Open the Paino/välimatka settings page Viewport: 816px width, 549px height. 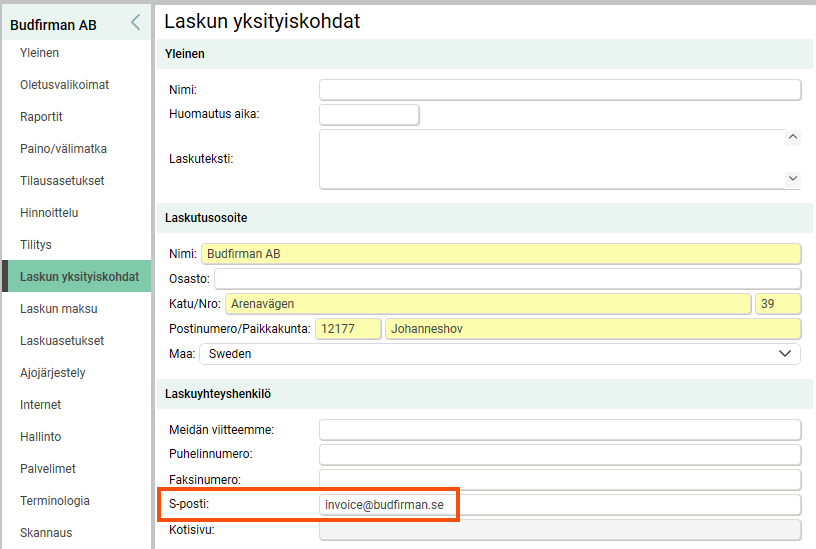click(63, 149)
